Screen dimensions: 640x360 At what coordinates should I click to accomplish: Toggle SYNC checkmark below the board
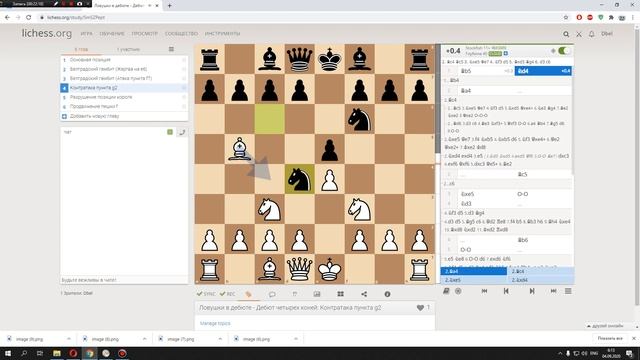206,294
